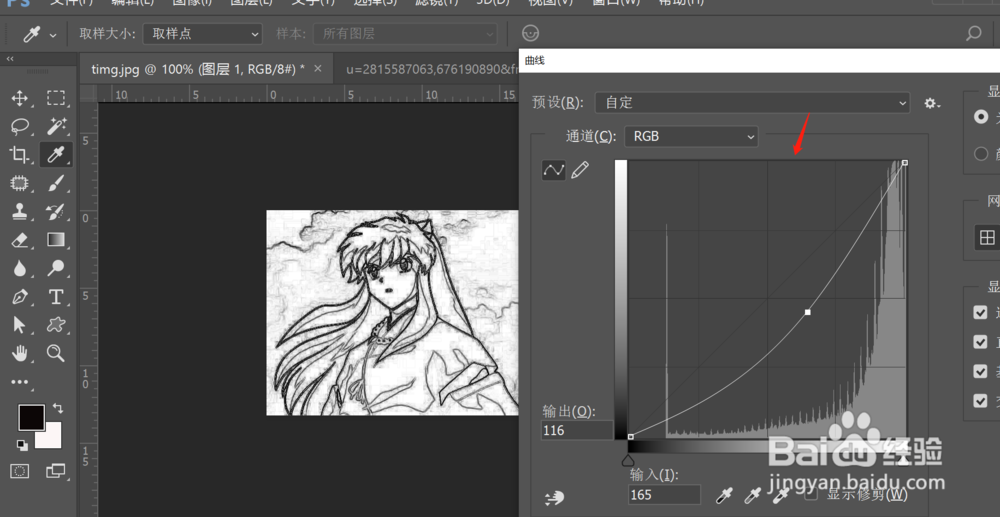The height and width of the screenshot is (517, 1000).
Task: Click the smiley sampling ring icon
Action: click(530, 33)
